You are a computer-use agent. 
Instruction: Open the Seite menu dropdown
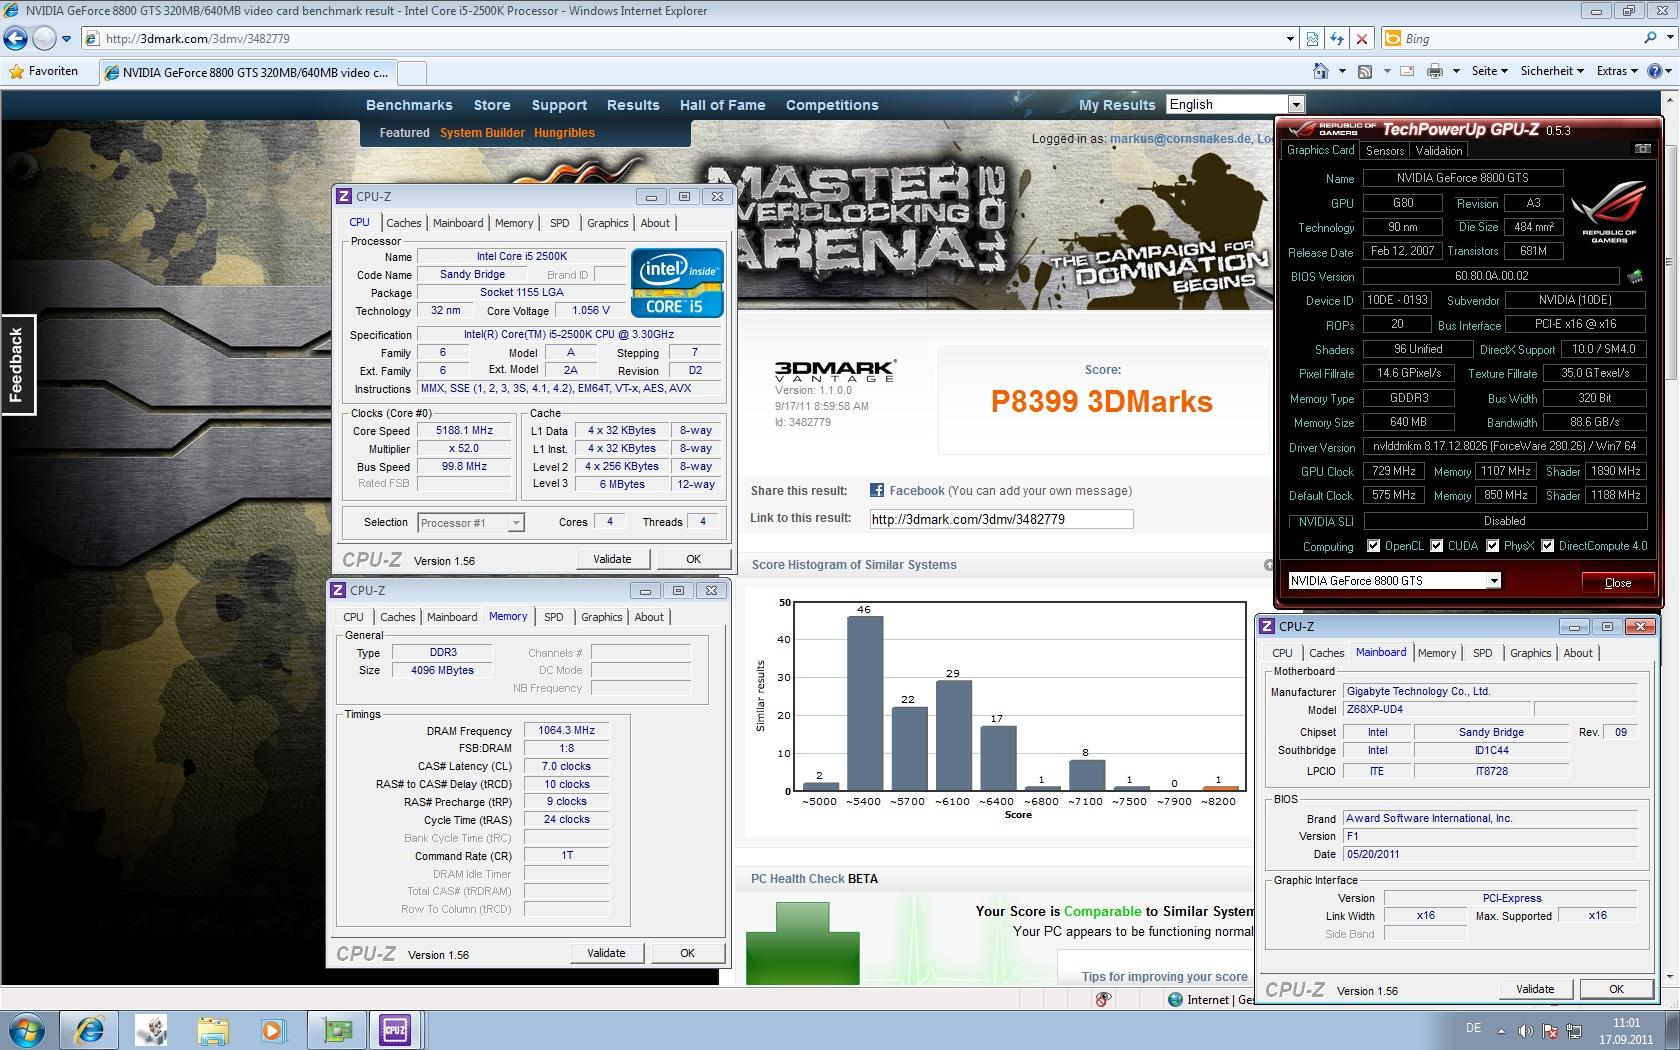click(1489, 71)
